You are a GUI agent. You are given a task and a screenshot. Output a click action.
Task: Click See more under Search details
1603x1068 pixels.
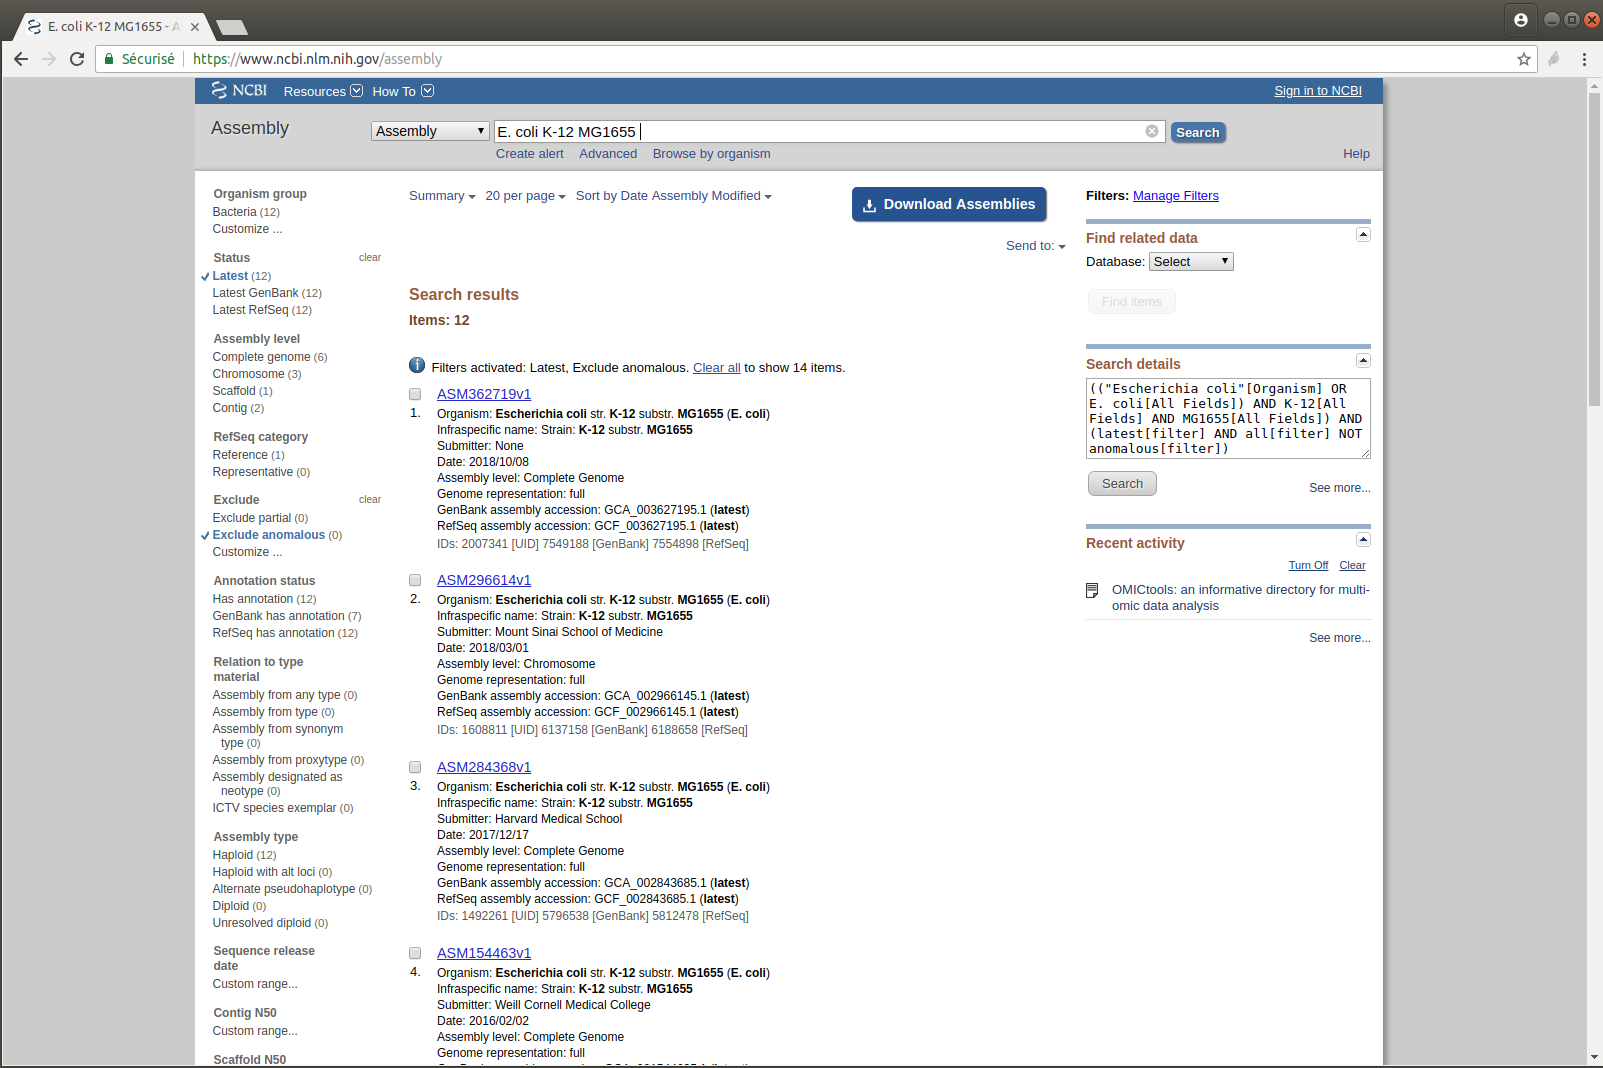[1340, 488]
